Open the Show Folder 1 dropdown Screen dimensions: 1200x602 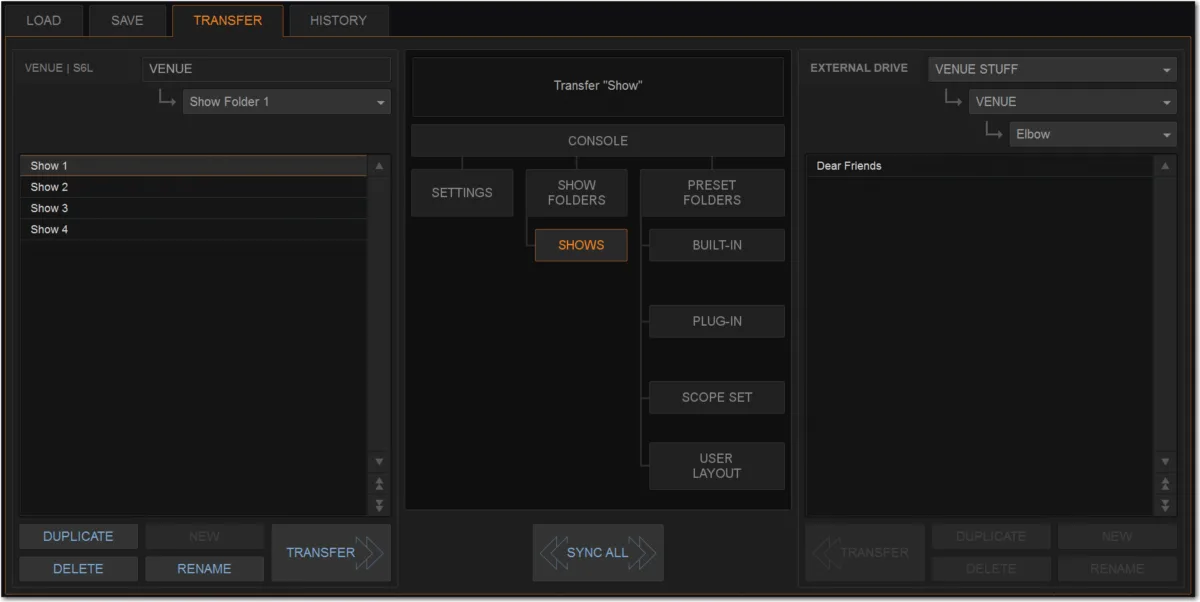click(x=286, y=102)
